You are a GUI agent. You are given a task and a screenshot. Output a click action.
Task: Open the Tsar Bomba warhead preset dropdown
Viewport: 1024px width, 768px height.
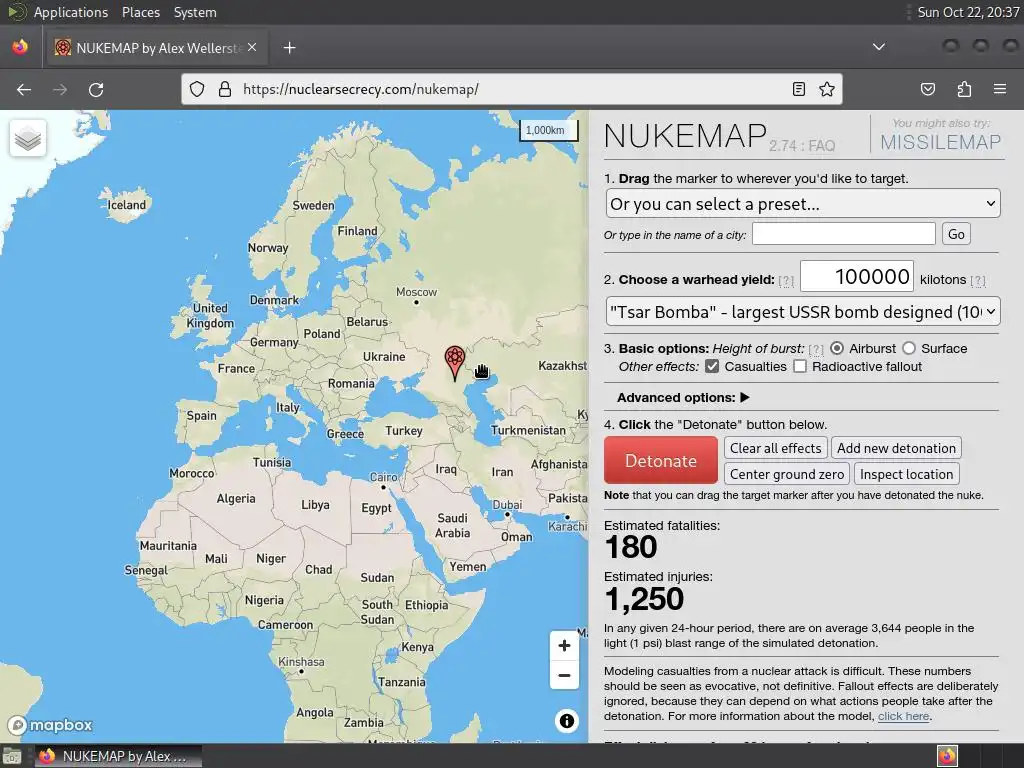click(803, 312)
